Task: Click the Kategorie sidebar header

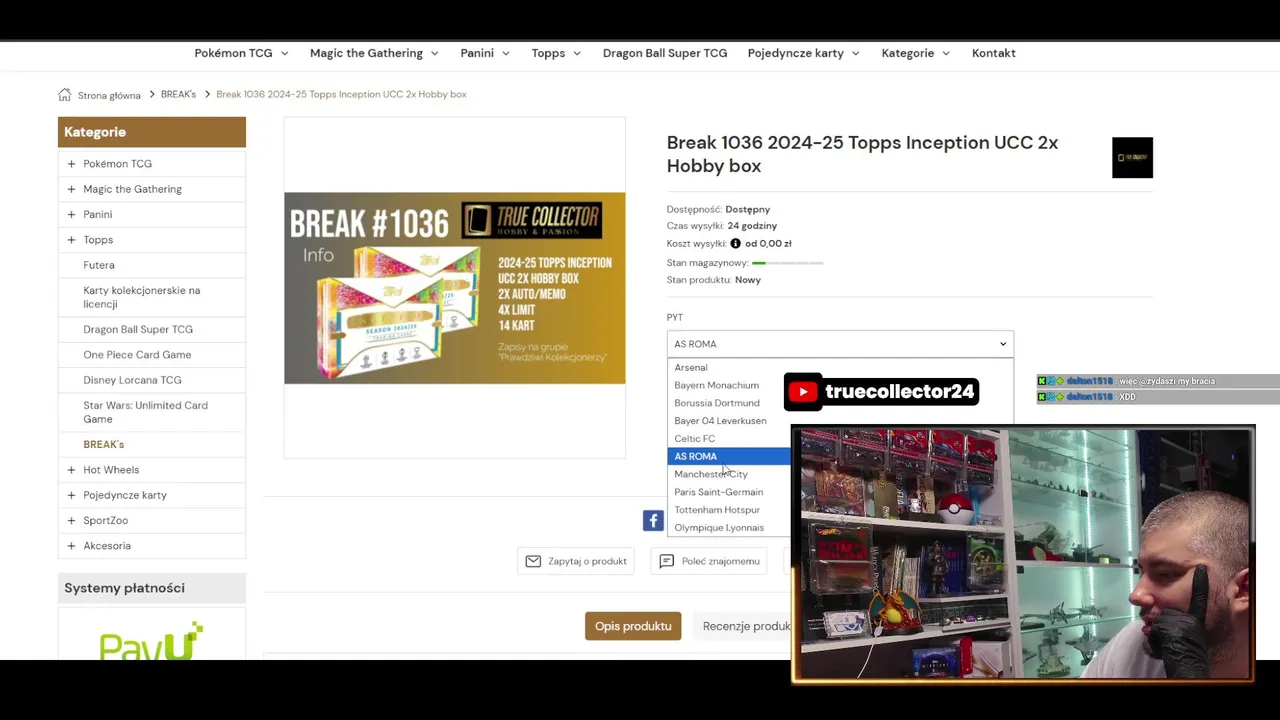Action: tap(152, 132)
